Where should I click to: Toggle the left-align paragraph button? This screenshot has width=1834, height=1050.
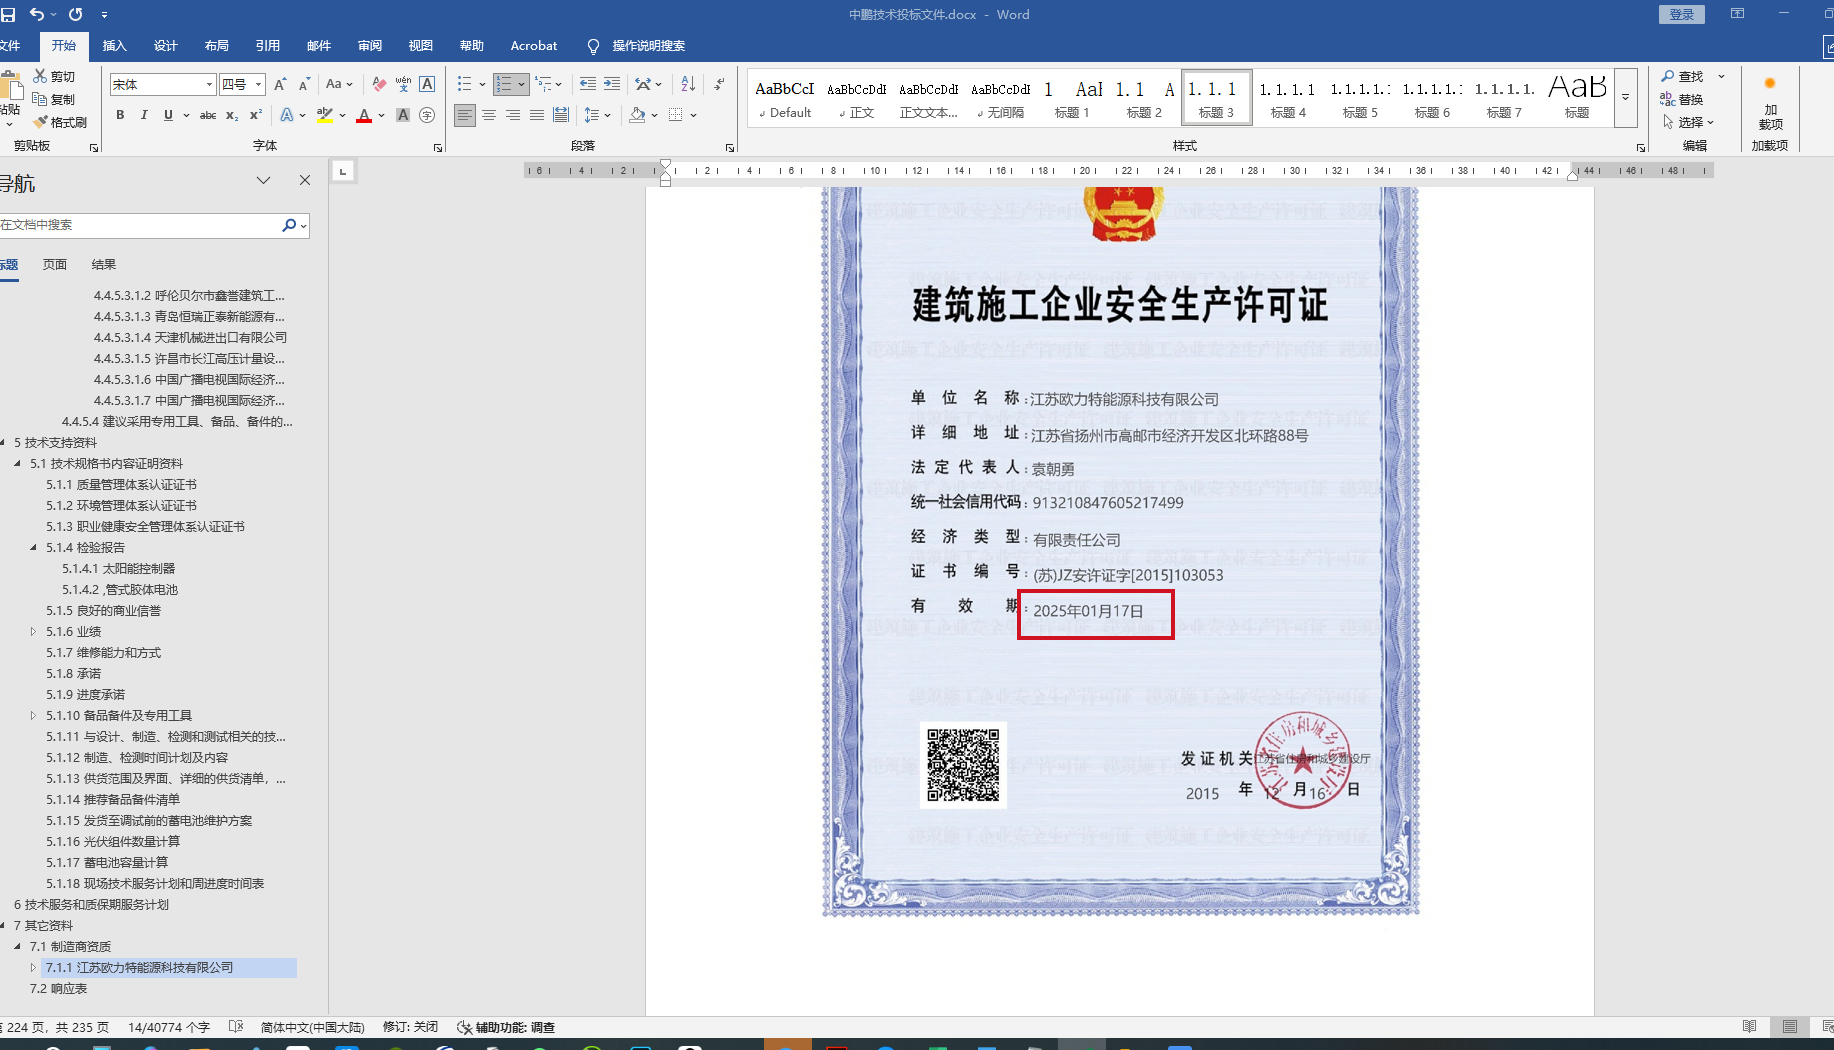(465, 115)
